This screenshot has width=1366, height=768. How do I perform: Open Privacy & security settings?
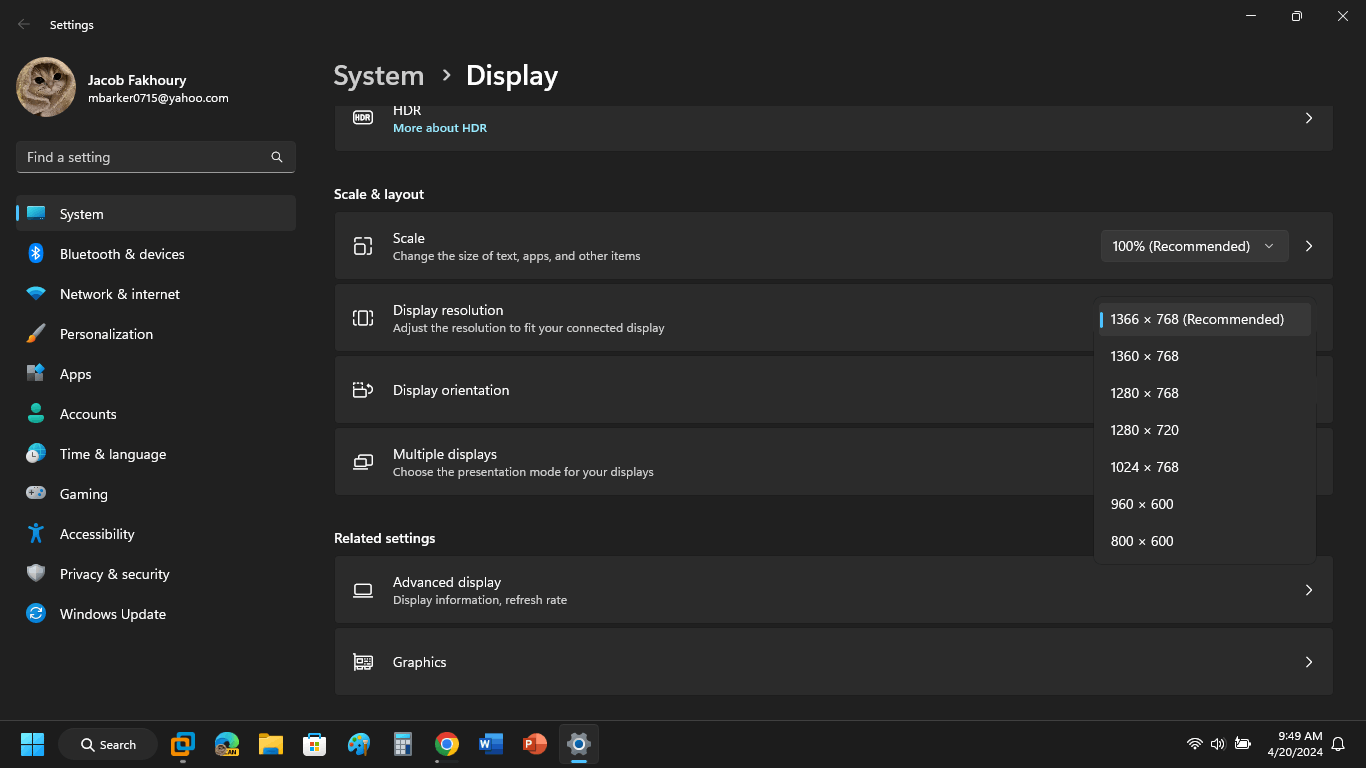(x=114, y=574)
